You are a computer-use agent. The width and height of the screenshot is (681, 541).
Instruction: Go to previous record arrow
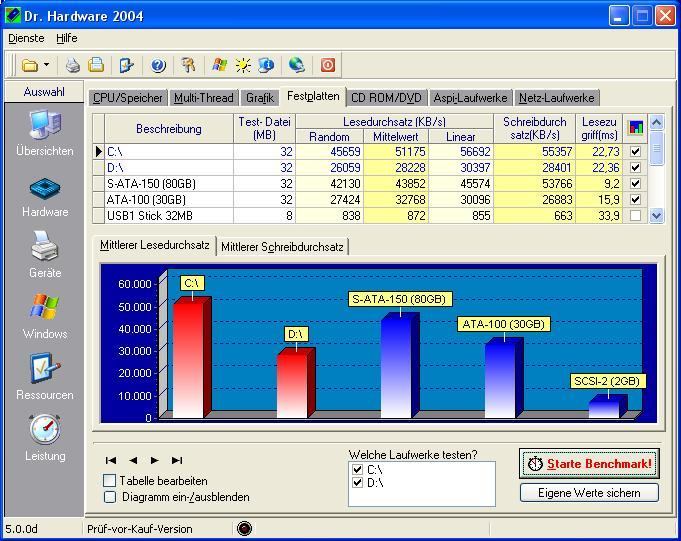click(x=133, y=460)
